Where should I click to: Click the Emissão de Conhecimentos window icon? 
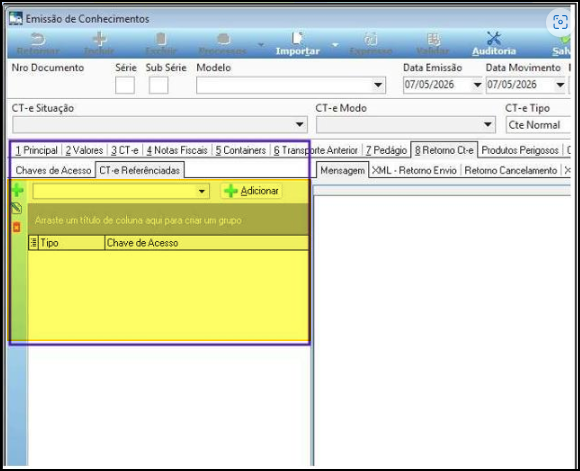click(x=16, y=18)
